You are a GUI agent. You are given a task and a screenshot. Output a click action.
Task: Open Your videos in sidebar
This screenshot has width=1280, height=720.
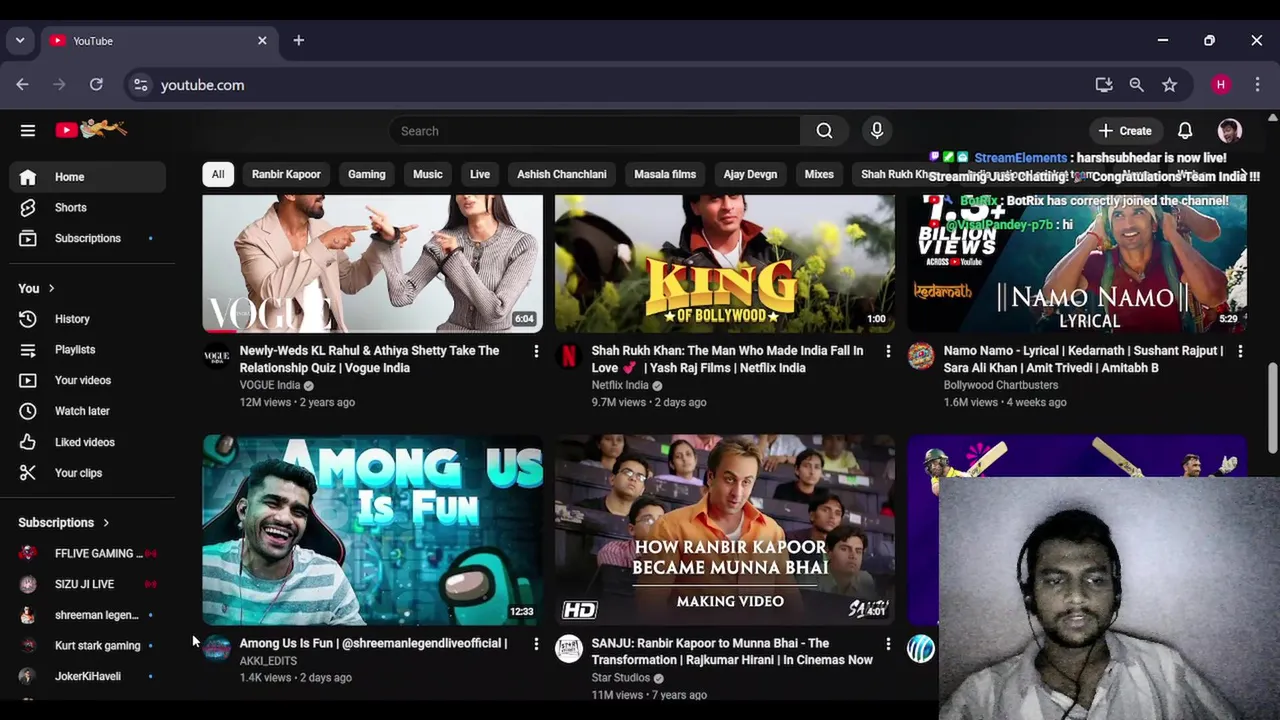(88, 381)
